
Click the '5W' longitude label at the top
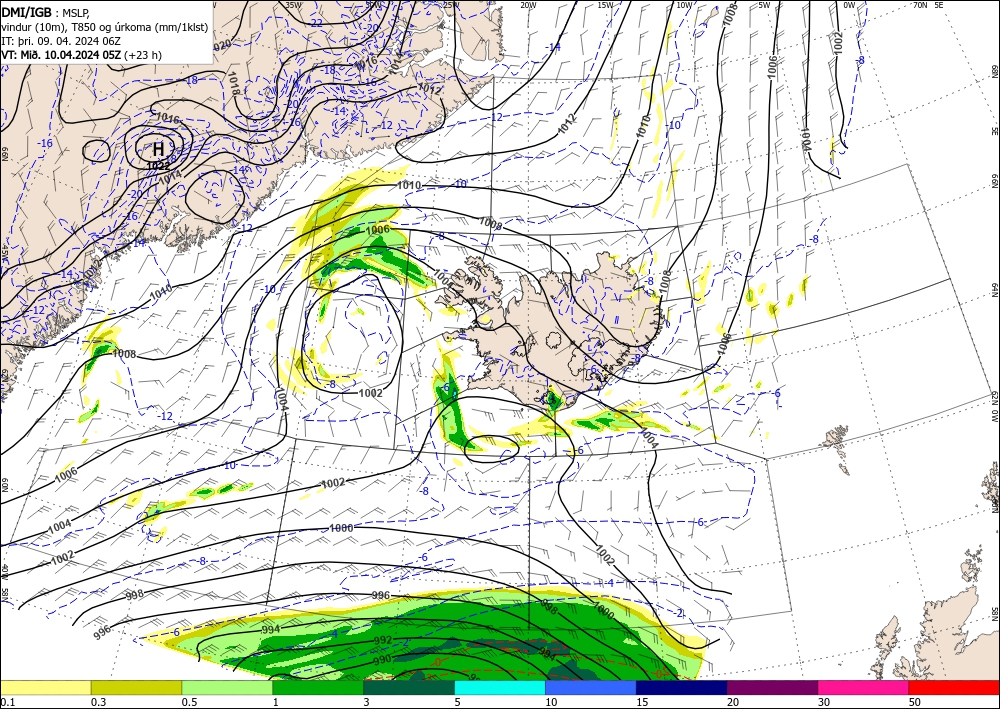[764, 5]
